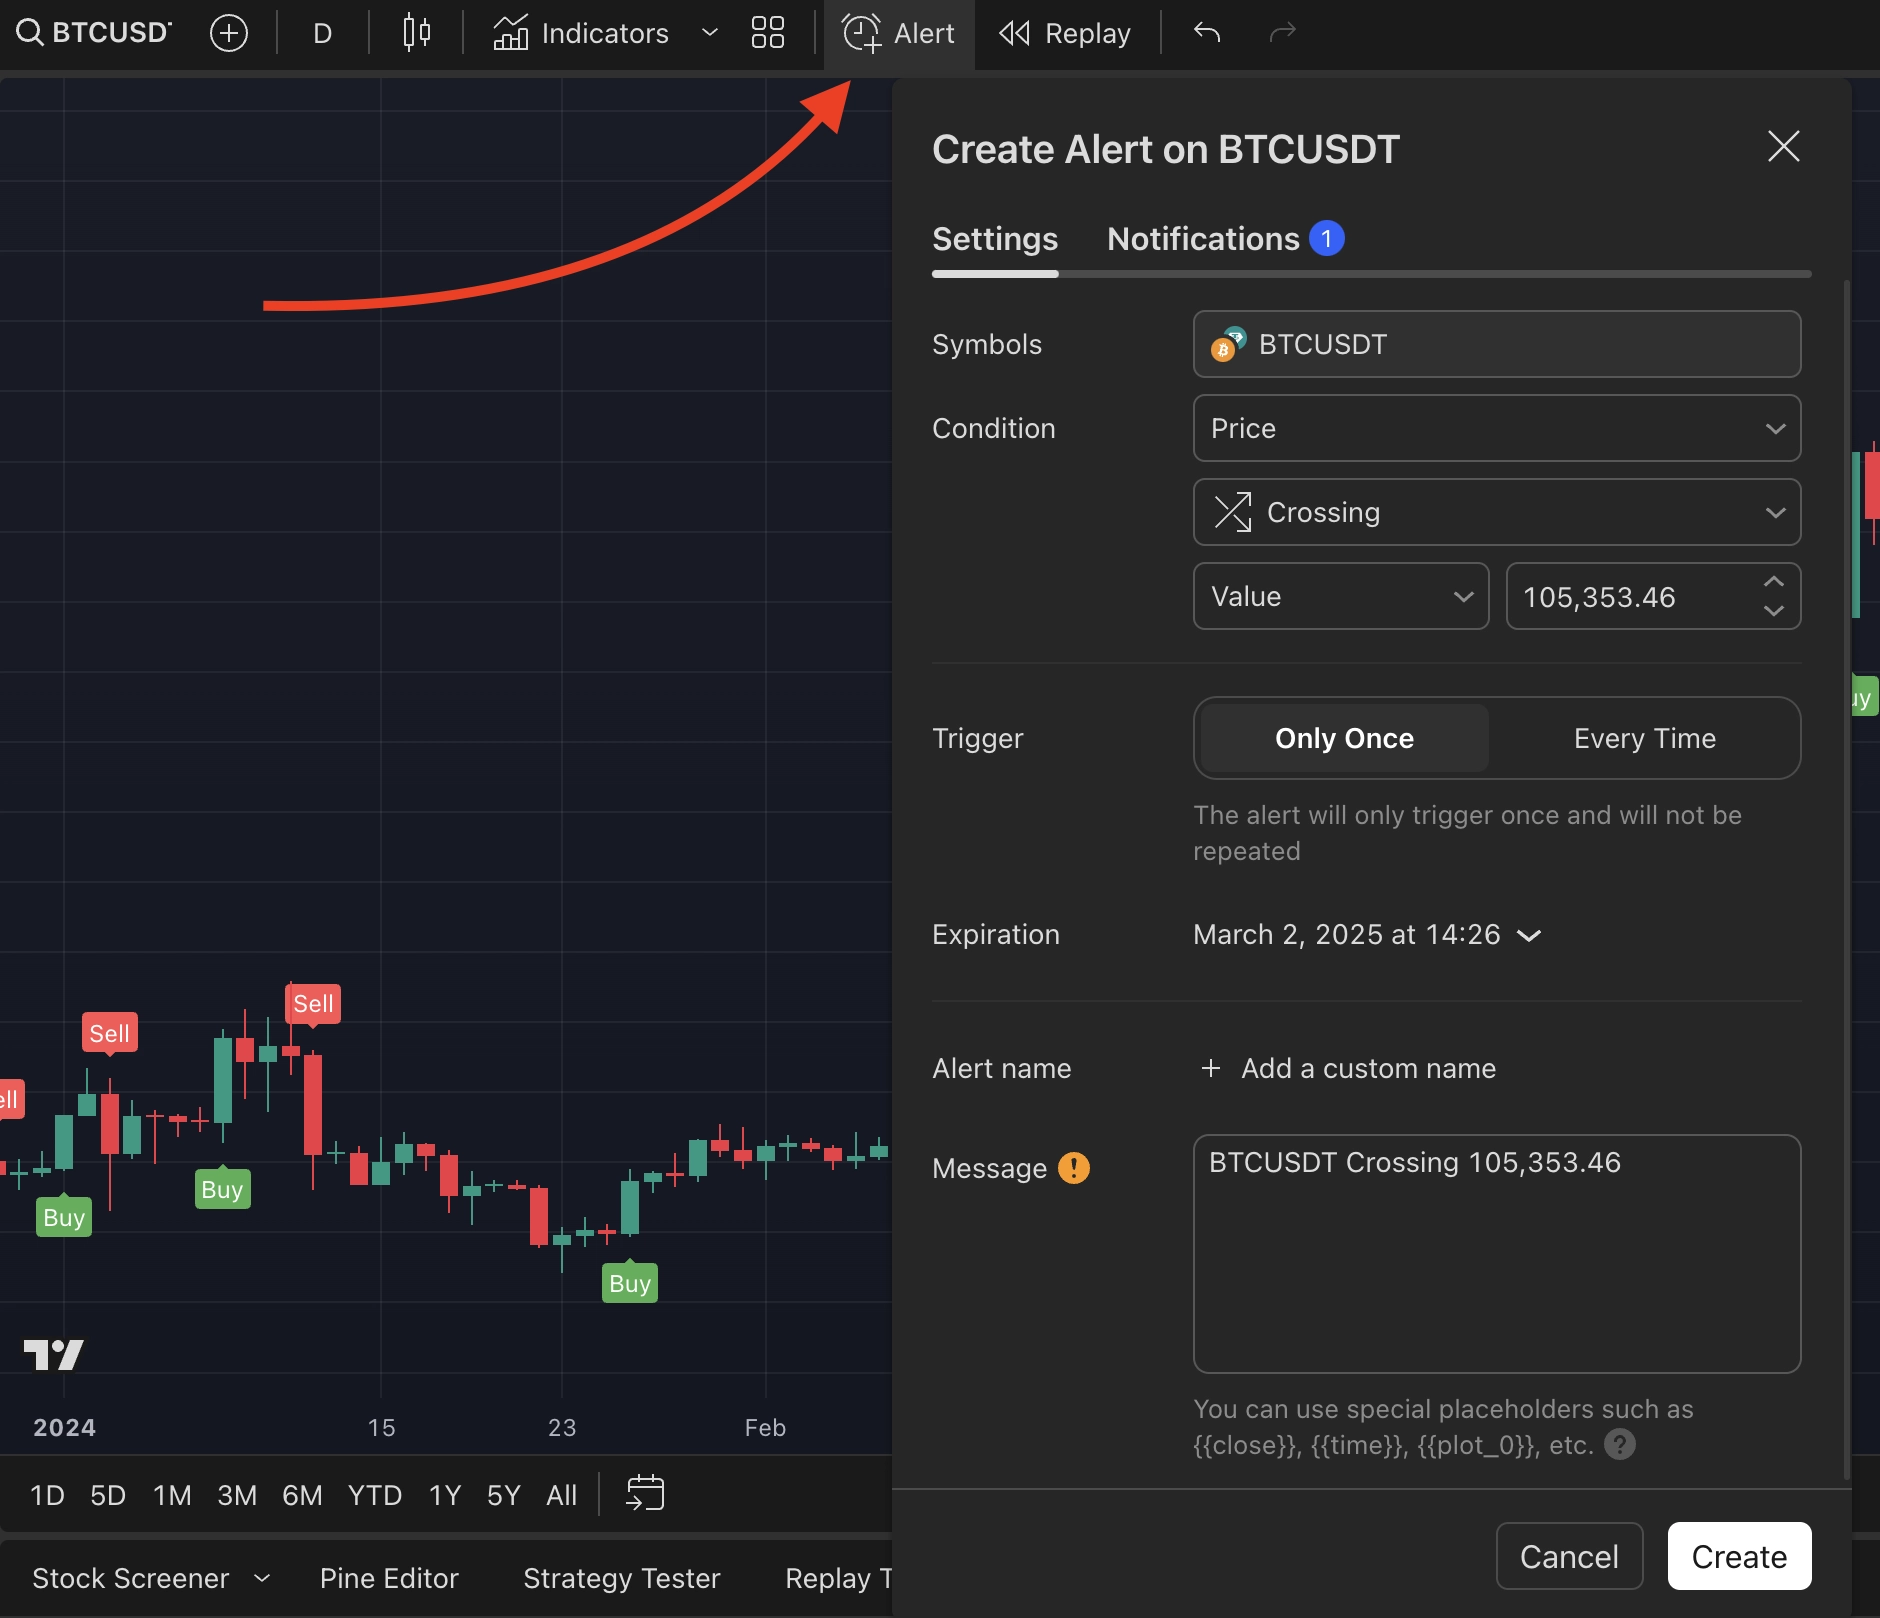
Task: Open the go-to-date calendar icon
Action: (645, 1493)
